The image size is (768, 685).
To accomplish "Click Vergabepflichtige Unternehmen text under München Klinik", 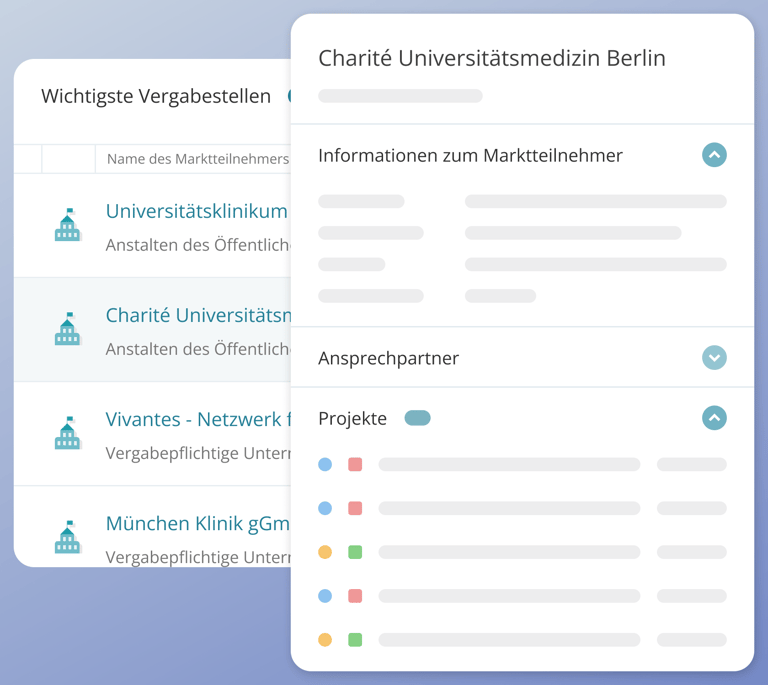I will click(x=198, y=557).
